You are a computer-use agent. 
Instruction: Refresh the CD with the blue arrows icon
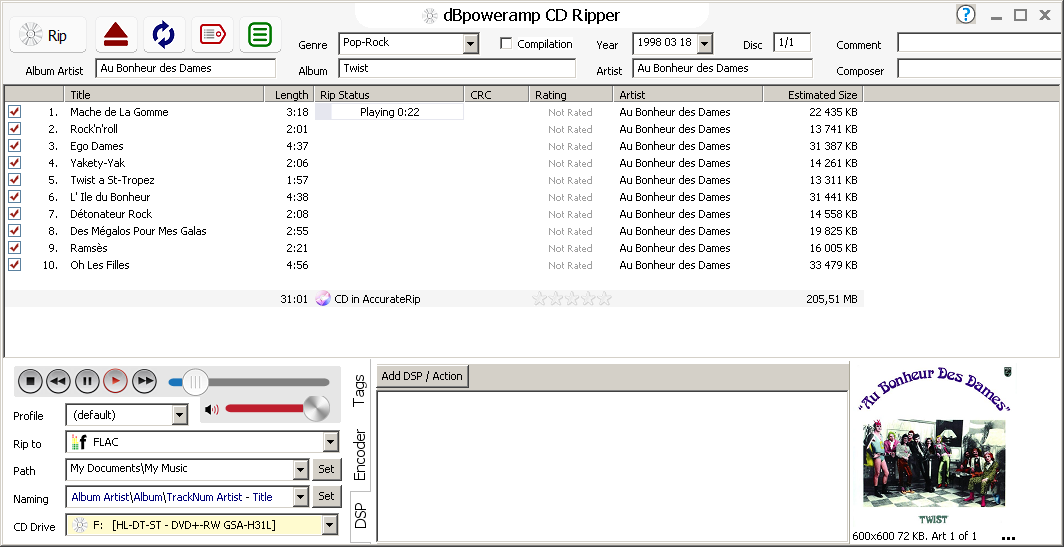coord(164,35)
